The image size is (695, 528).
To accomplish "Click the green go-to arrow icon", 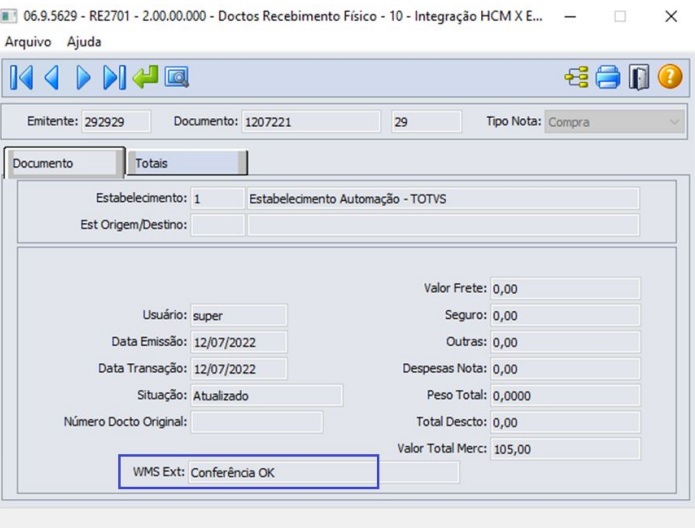I will click(x=145, y=77).
